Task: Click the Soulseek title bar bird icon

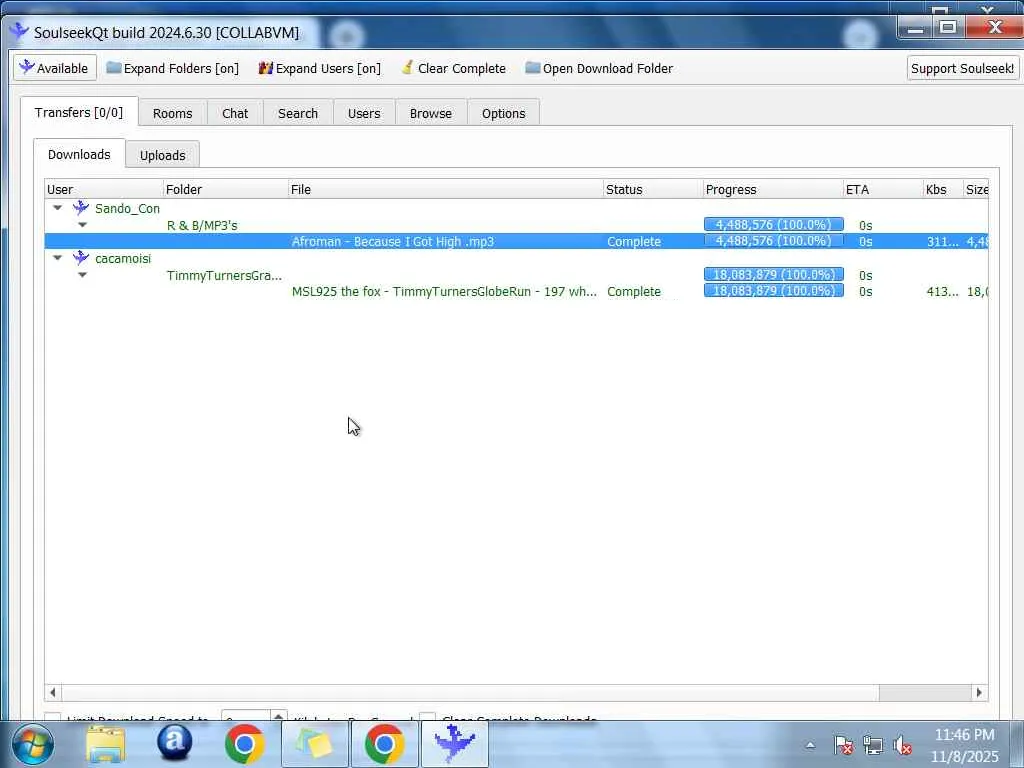Action: pos(19,31)
